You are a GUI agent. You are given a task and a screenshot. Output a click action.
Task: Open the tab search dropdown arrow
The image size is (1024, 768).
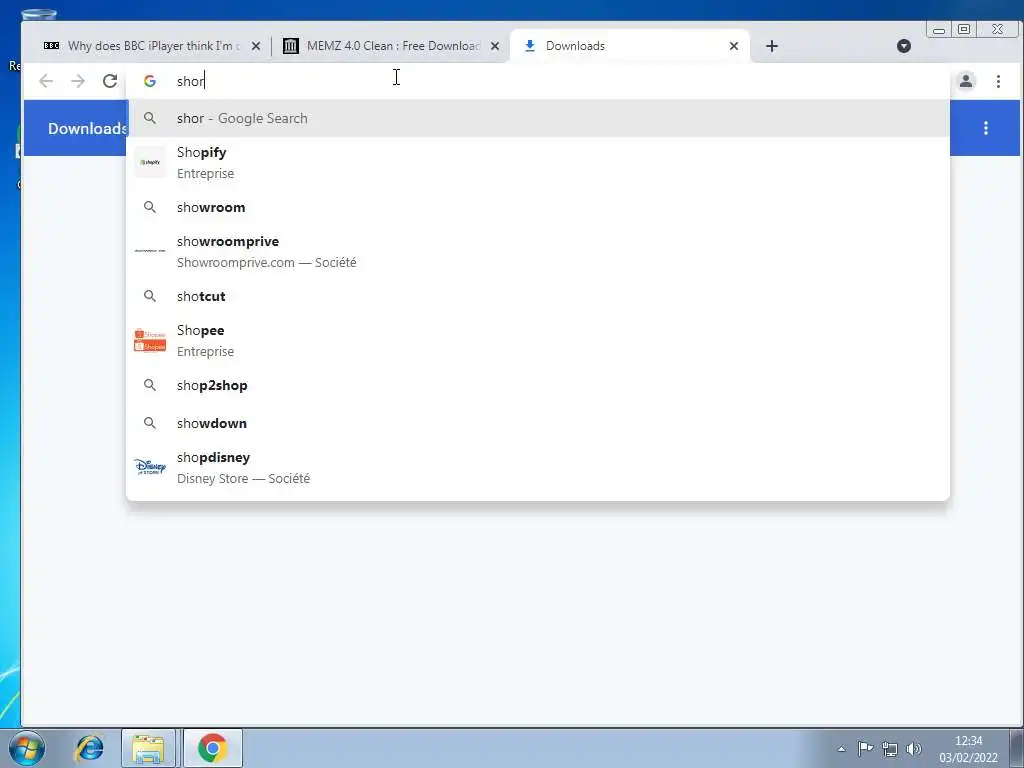(904, 46)
